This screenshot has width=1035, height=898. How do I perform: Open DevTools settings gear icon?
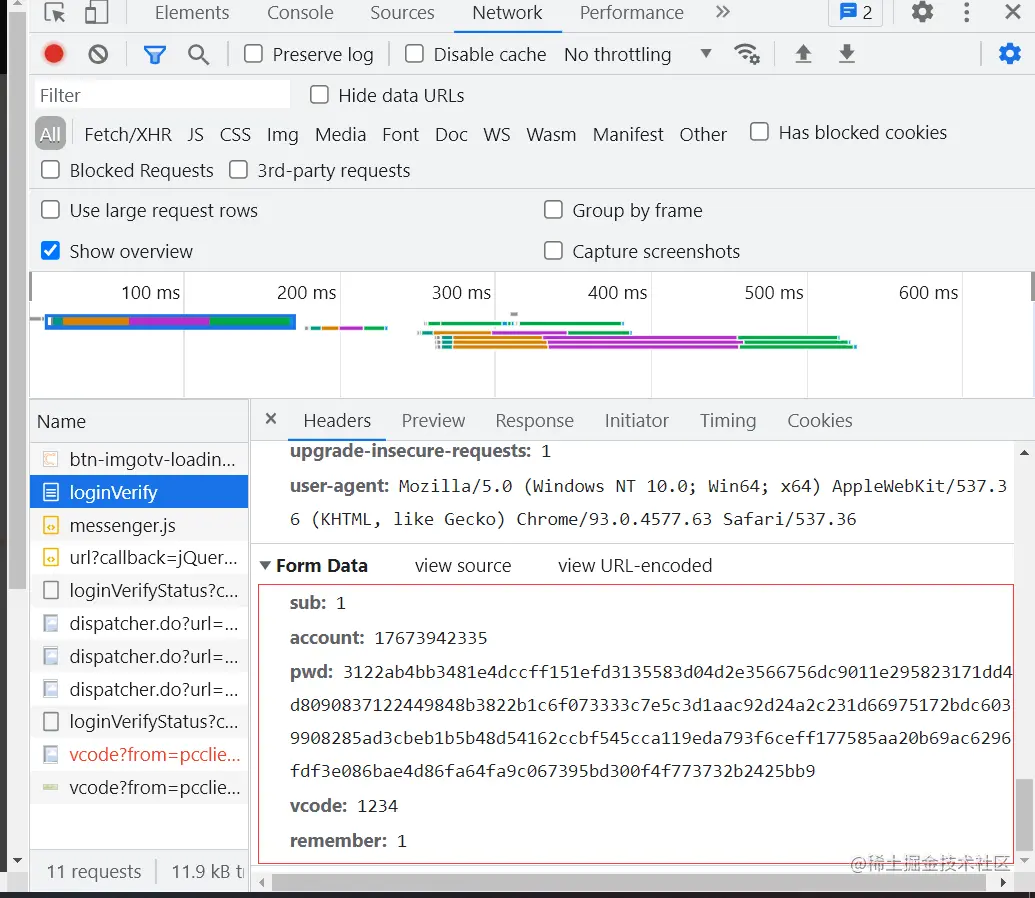(x=922, y=12)
